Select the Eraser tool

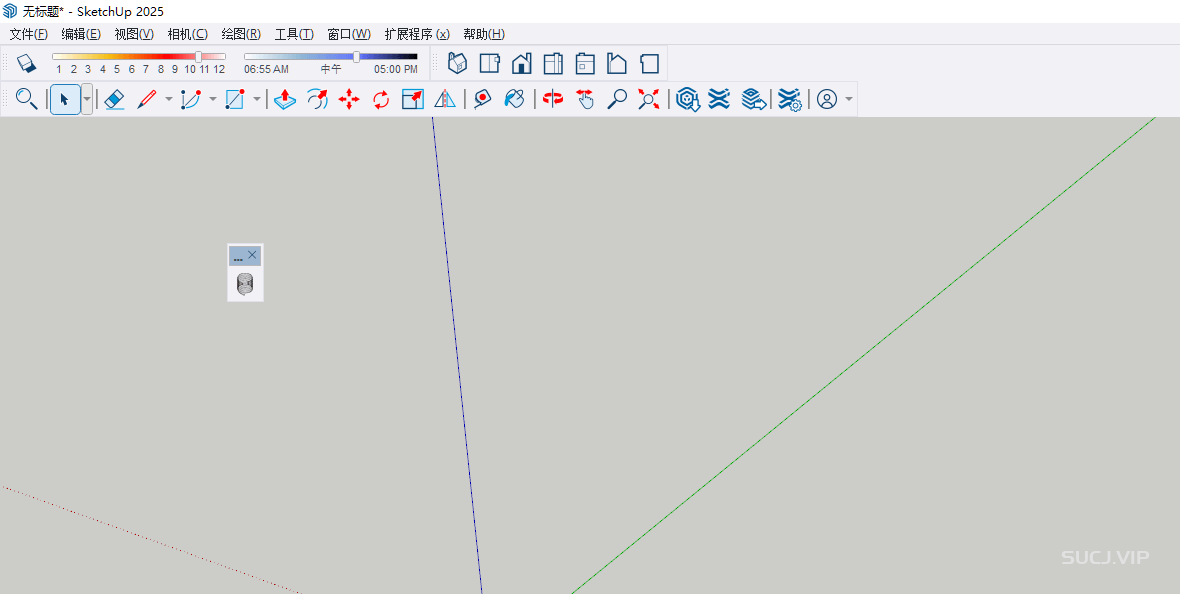[x=114, y=99]
